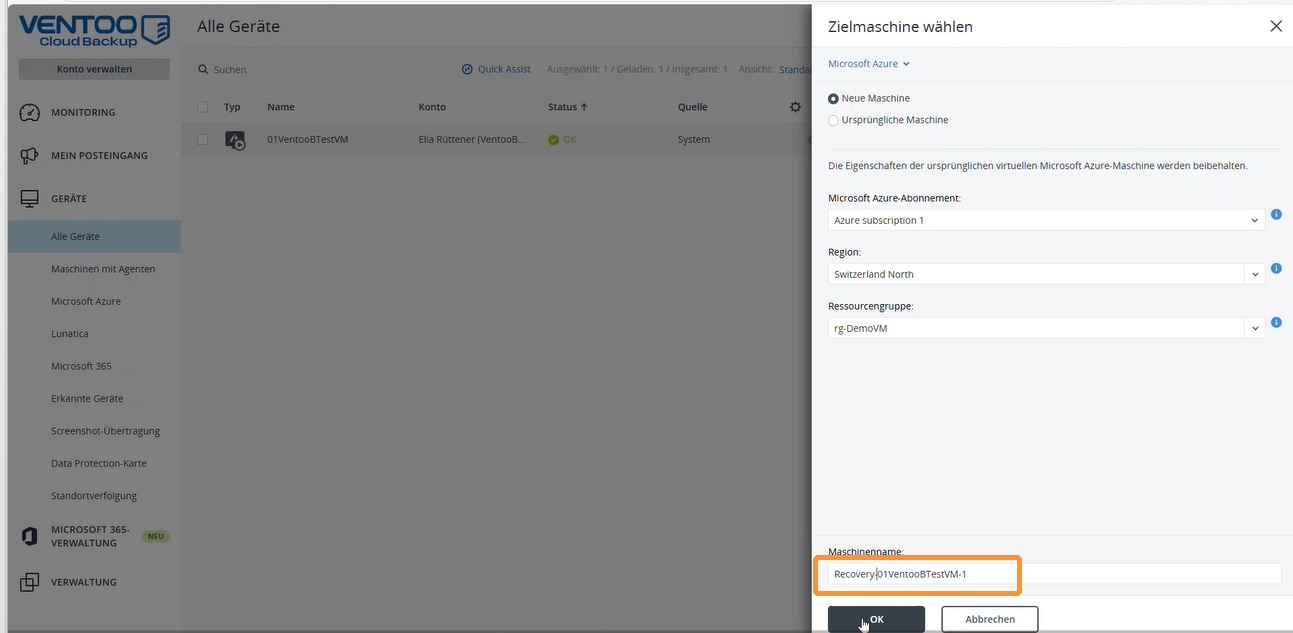Click the Standard view link
This screenshot has height=633, width=1293.
click(x=795, y=69)
